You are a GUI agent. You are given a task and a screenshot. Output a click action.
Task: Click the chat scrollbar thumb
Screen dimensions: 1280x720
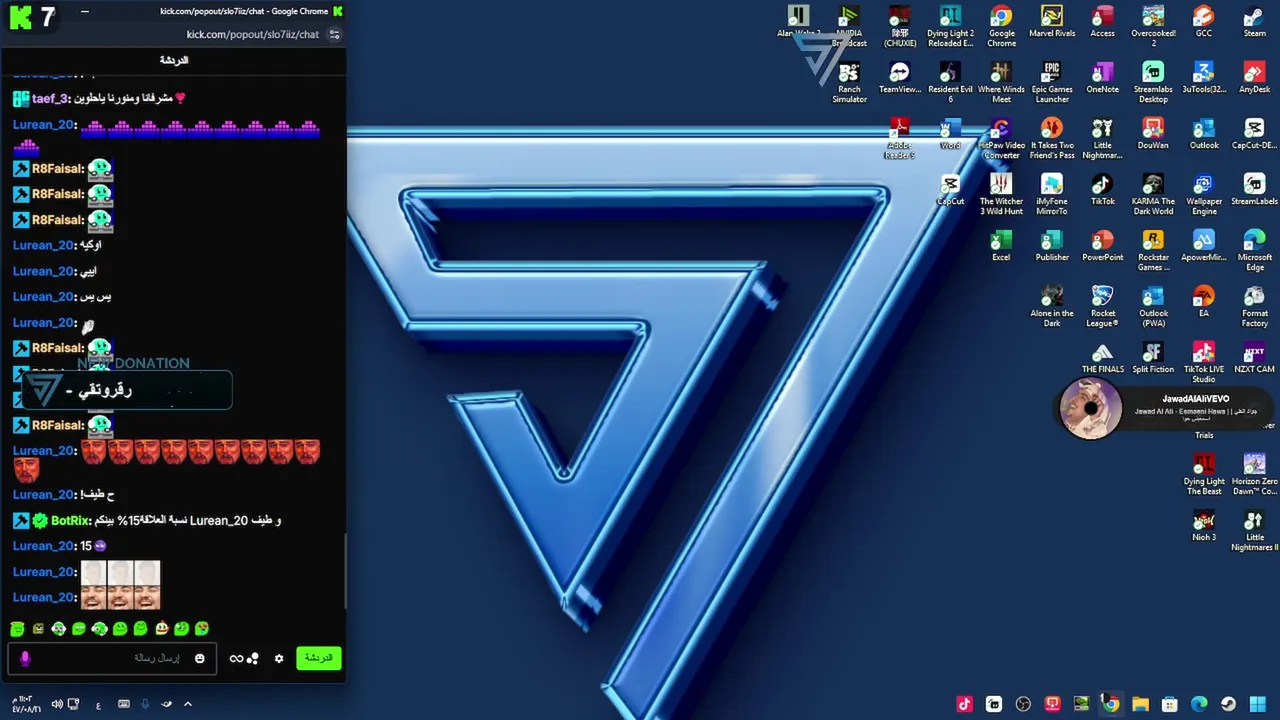coord(345,570)
